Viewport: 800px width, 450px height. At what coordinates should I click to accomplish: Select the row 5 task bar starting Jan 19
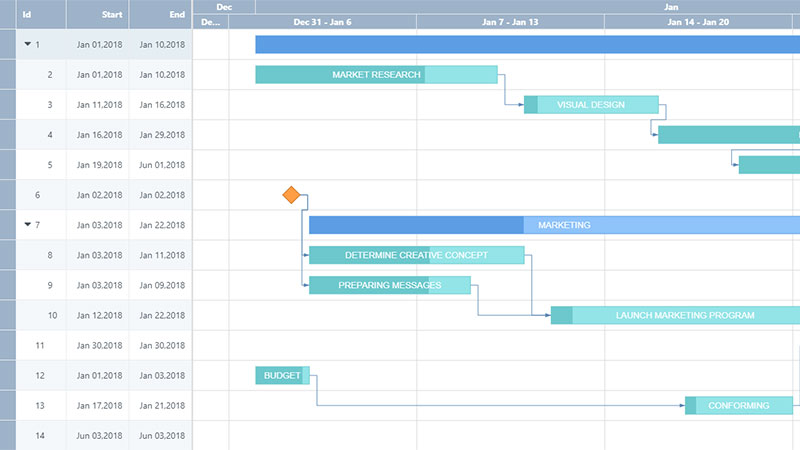point(769,165)
